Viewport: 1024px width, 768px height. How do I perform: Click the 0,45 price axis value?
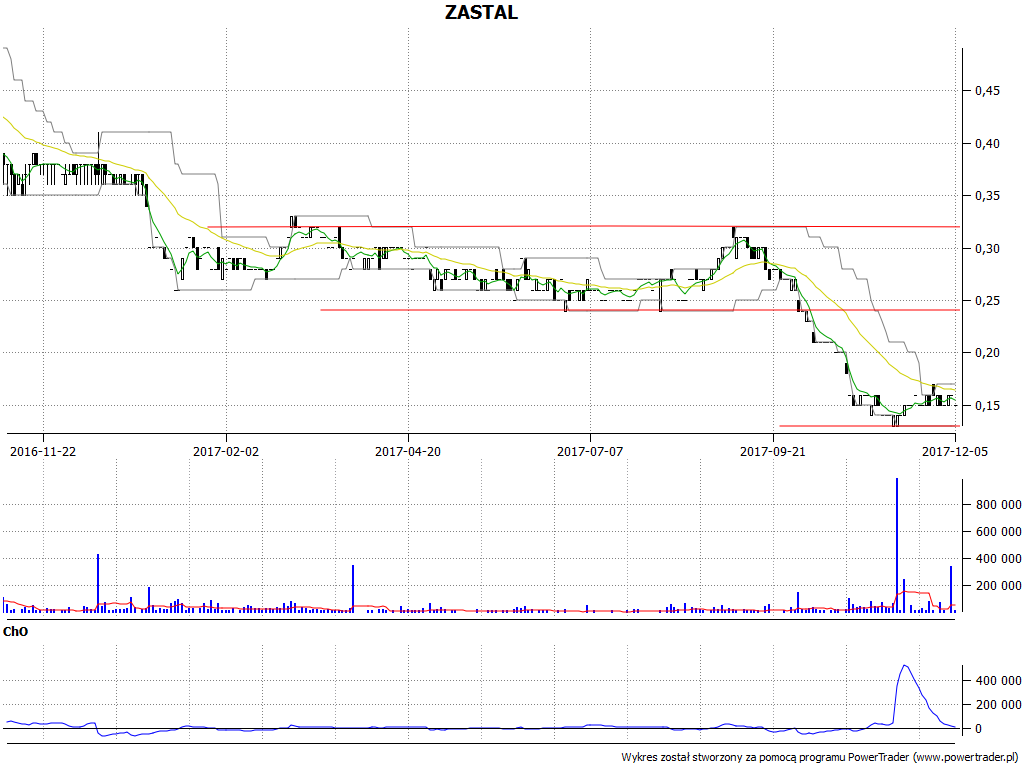tap(987, 91)
